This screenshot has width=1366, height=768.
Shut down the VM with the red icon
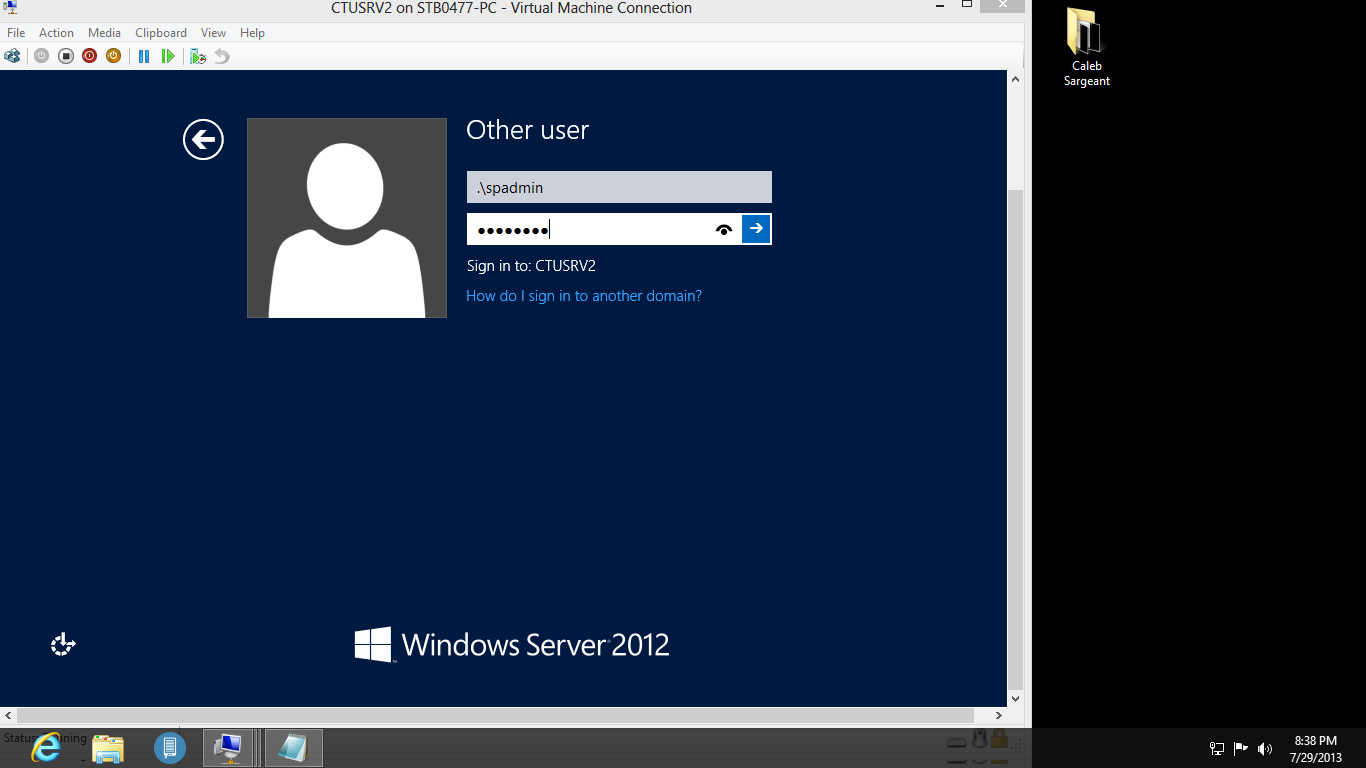tap(89, 56)
